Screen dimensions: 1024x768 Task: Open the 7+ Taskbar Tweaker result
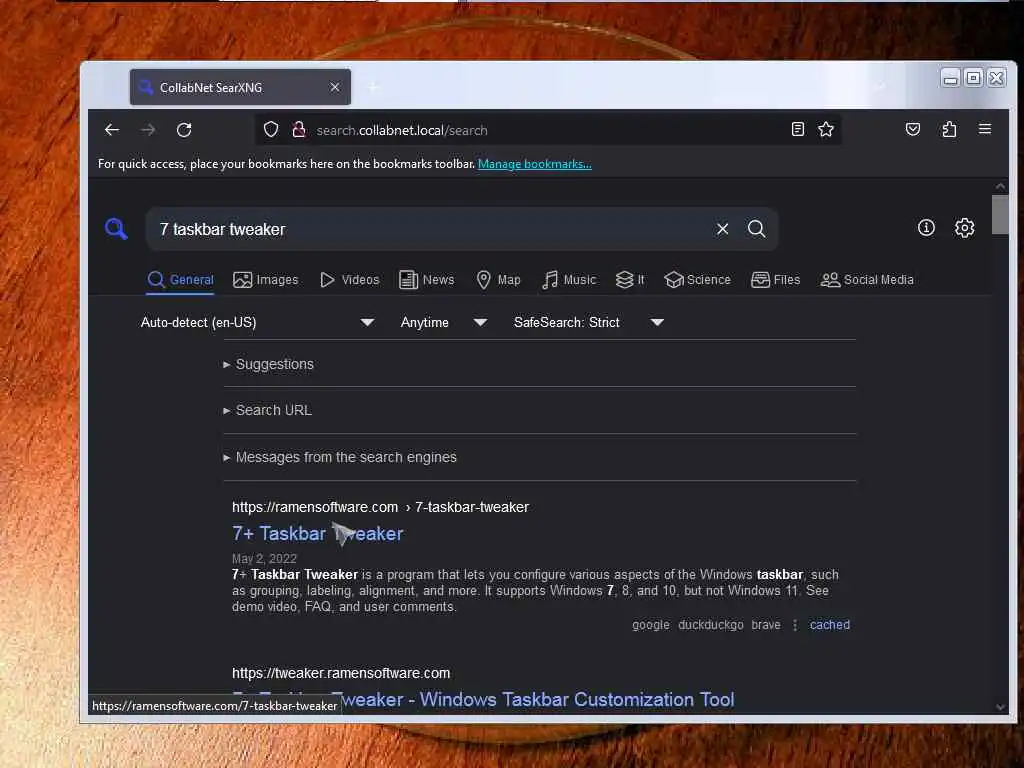[317, 534]
